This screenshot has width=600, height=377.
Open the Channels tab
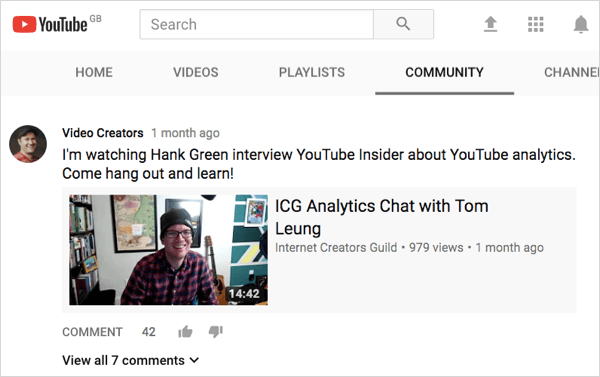(571, 72)
